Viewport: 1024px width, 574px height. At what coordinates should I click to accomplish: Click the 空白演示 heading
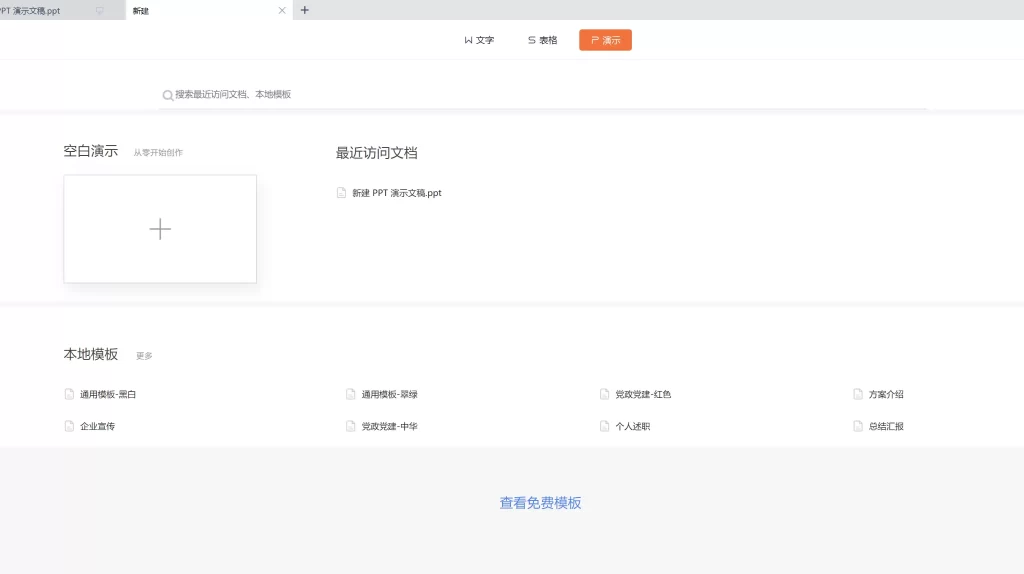tap(91, 151)
